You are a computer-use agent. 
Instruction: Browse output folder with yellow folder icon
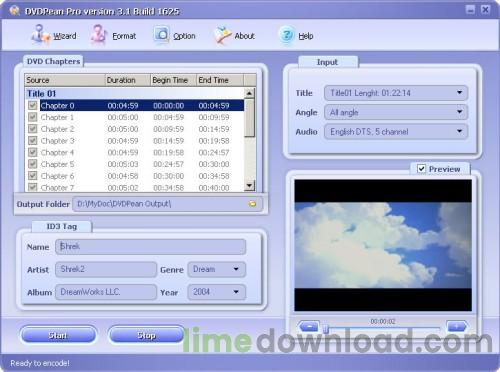point(252,204)
